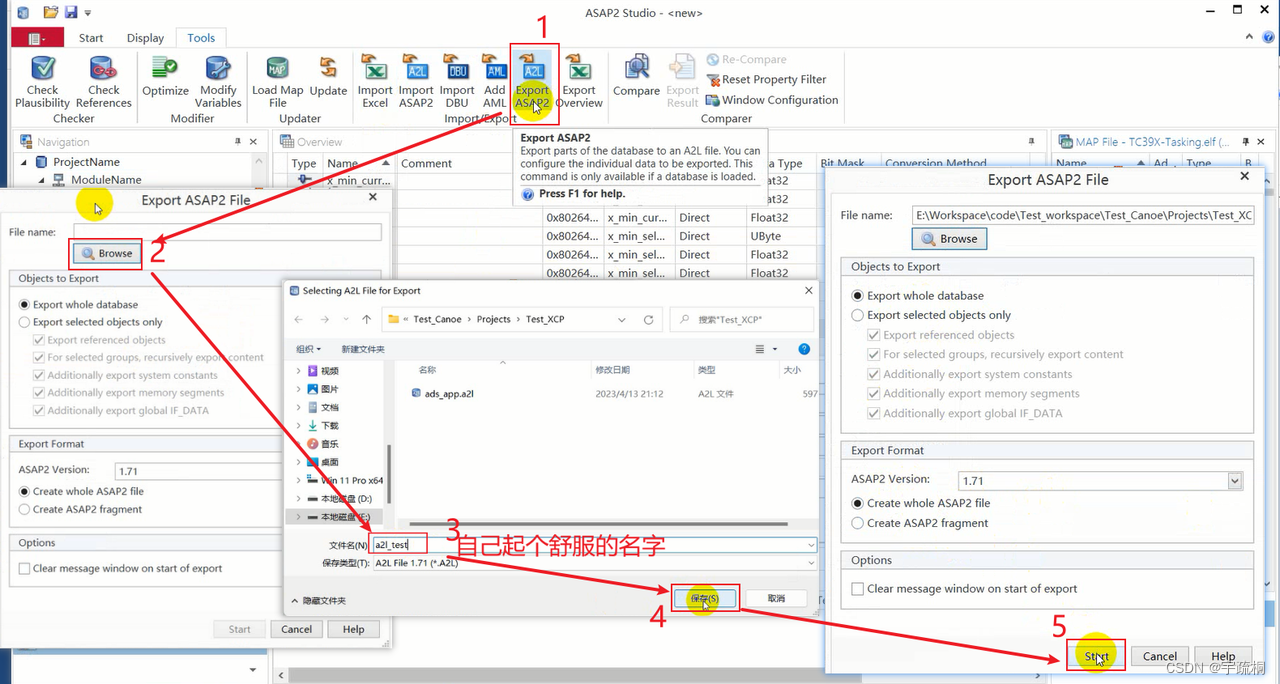Click the Add AML icon
Screen dimensions: 1280x684
pyautogui.click(x=495, y=68)
